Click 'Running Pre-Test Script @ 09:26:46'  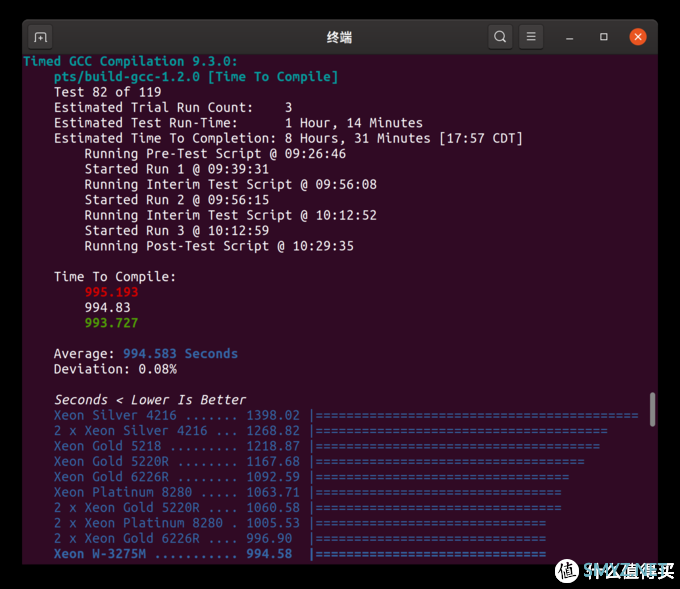[x=215, y=154]
